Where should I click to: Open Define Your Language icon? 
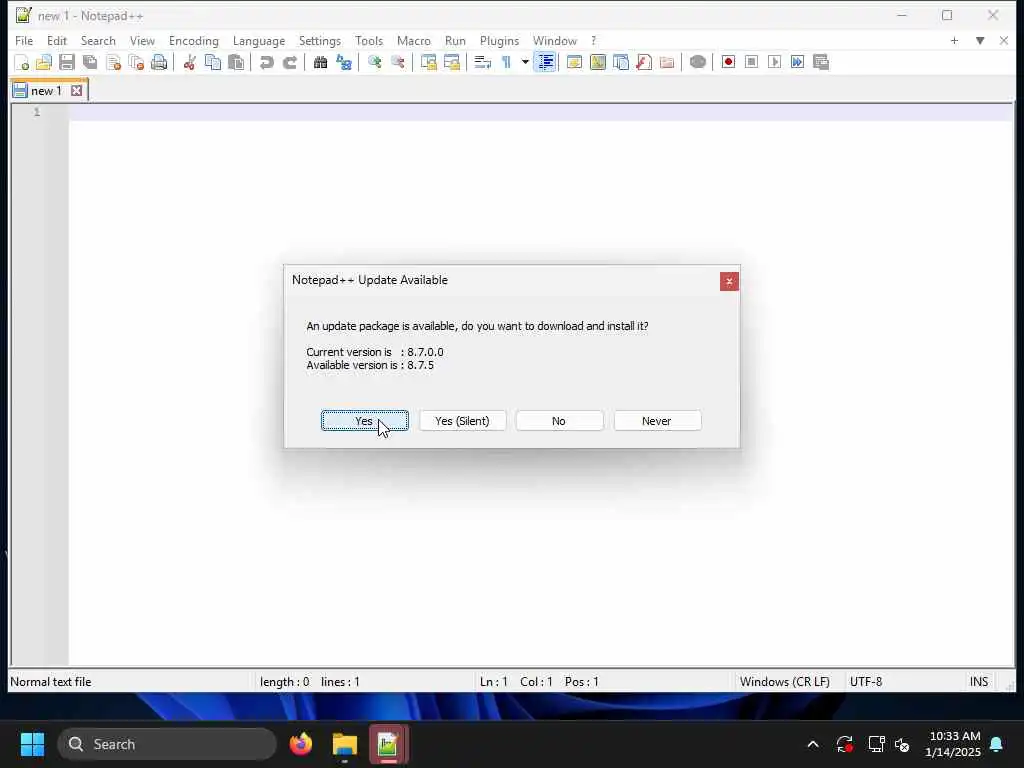point(575,62)
